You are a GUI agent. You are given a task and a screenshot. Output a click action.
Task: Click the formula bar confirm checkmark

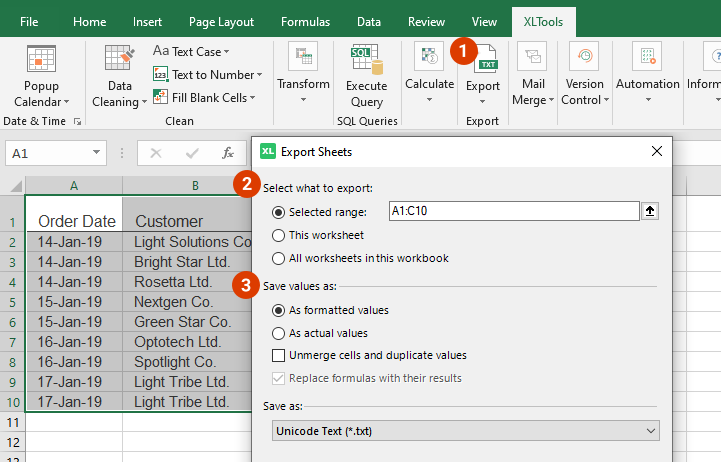point(192,153)
